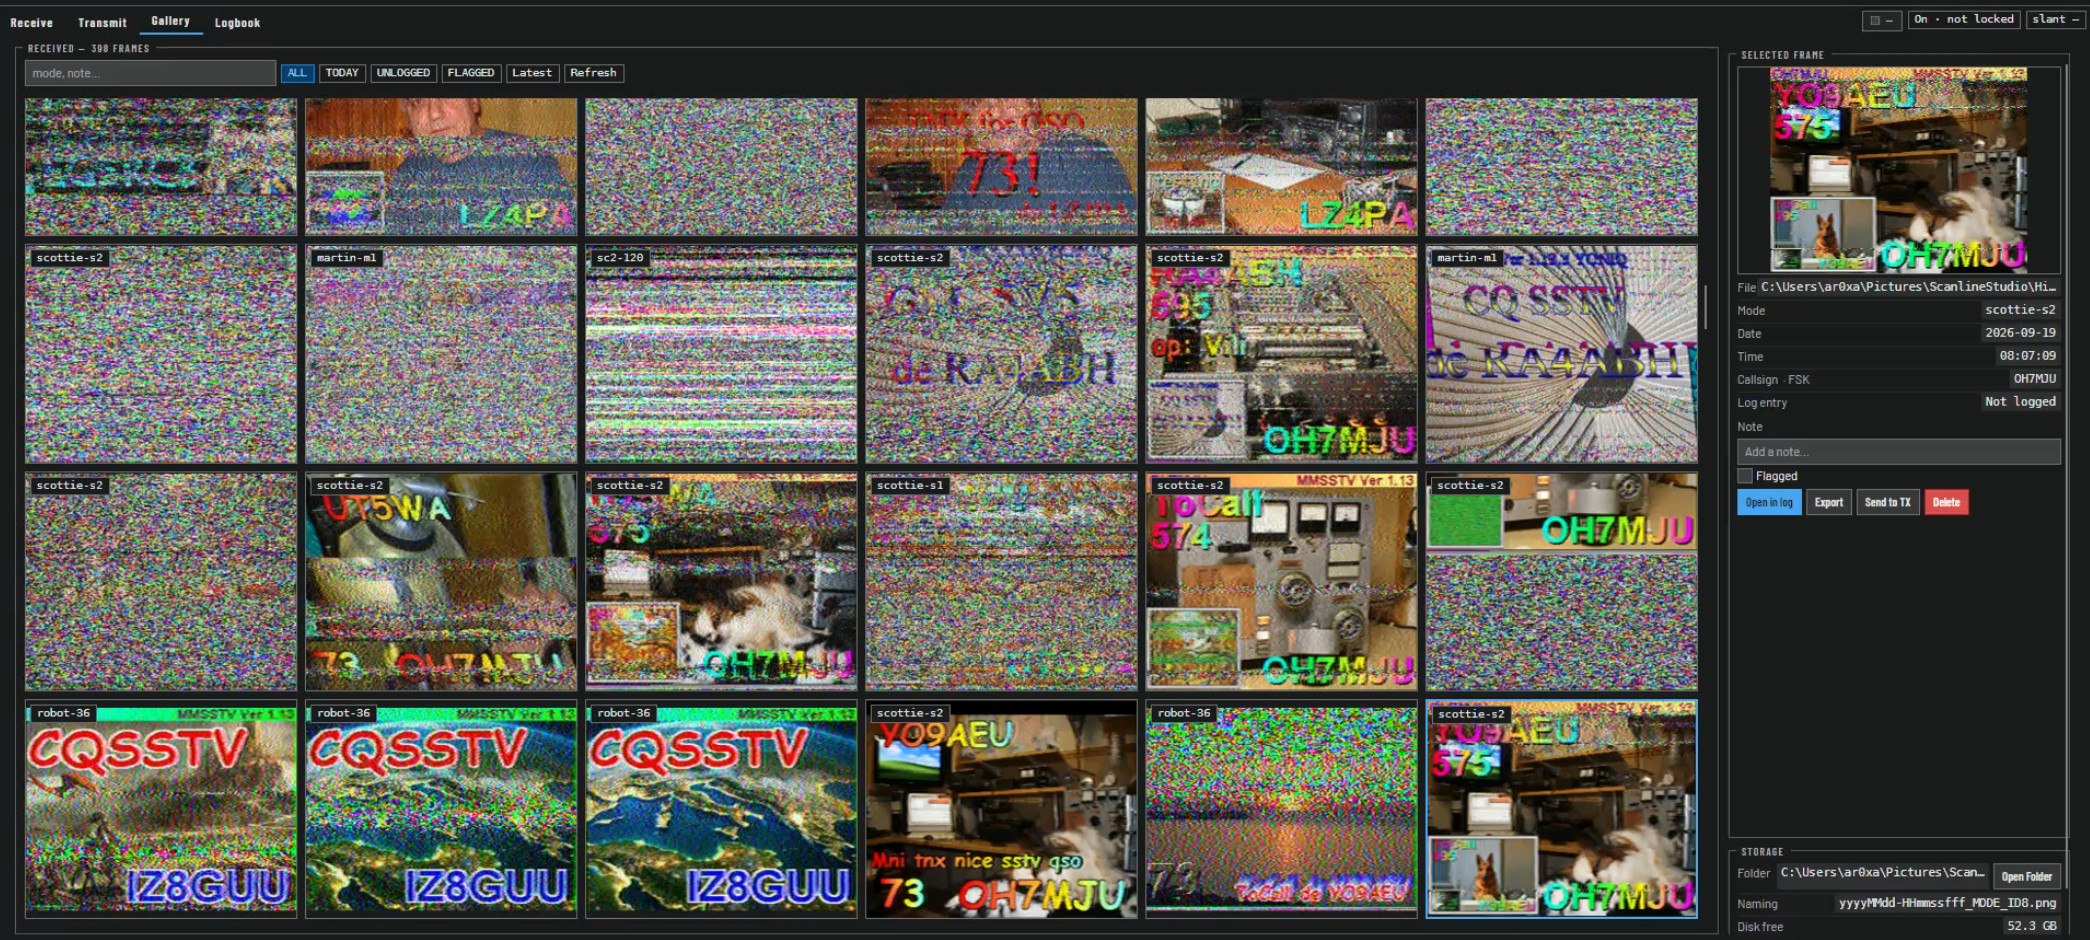Enable the ALL frames filter
2090x940 pixels.
[297, 73]
